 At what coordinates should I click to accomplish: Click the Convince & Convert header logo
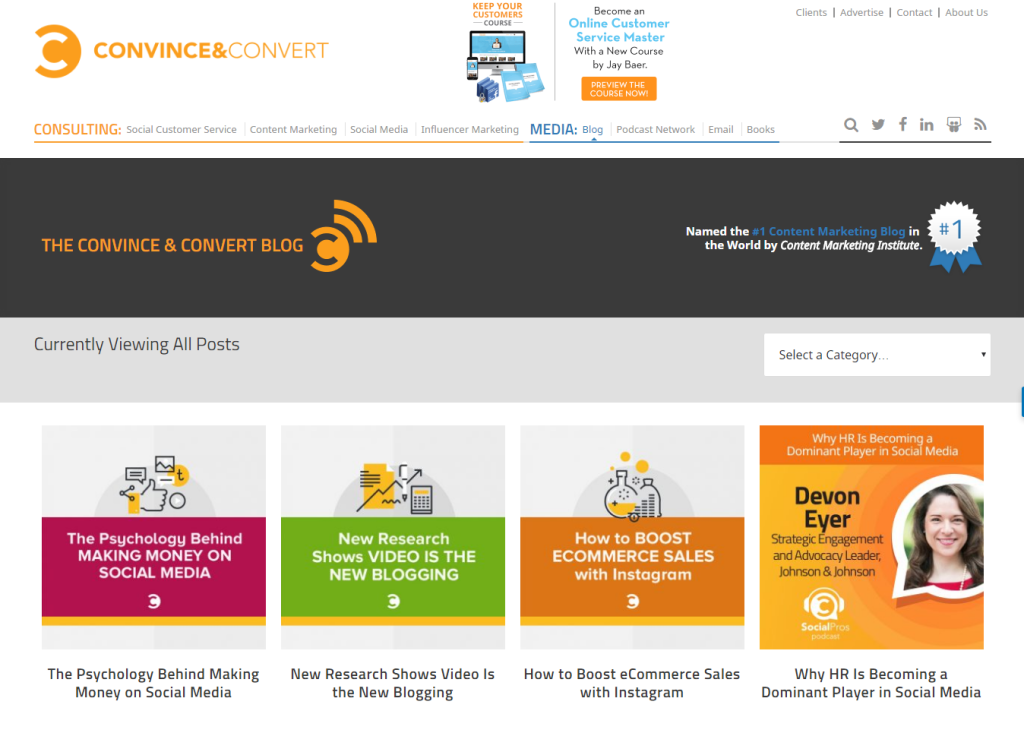182,51
